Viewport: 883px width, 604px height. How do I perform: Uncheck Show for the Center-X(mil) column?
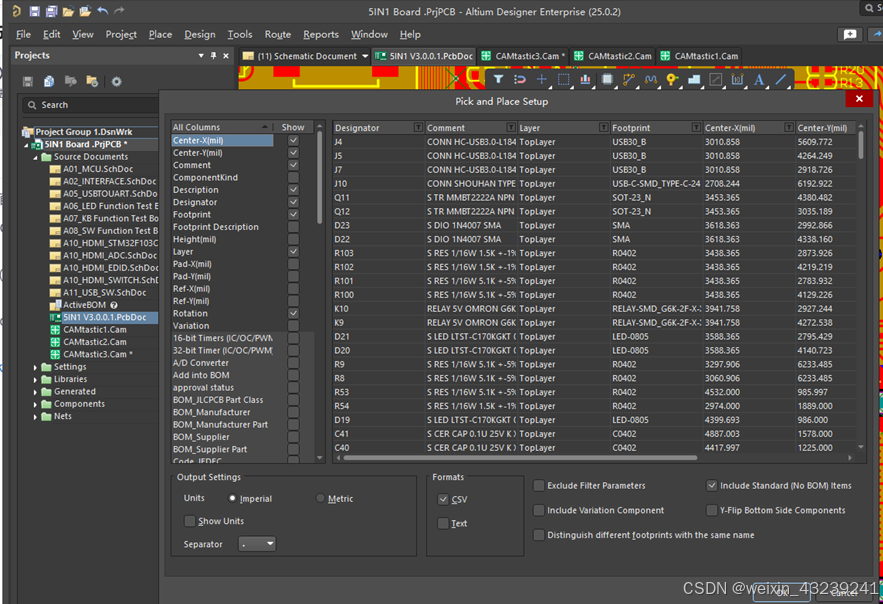click(293, 140)
